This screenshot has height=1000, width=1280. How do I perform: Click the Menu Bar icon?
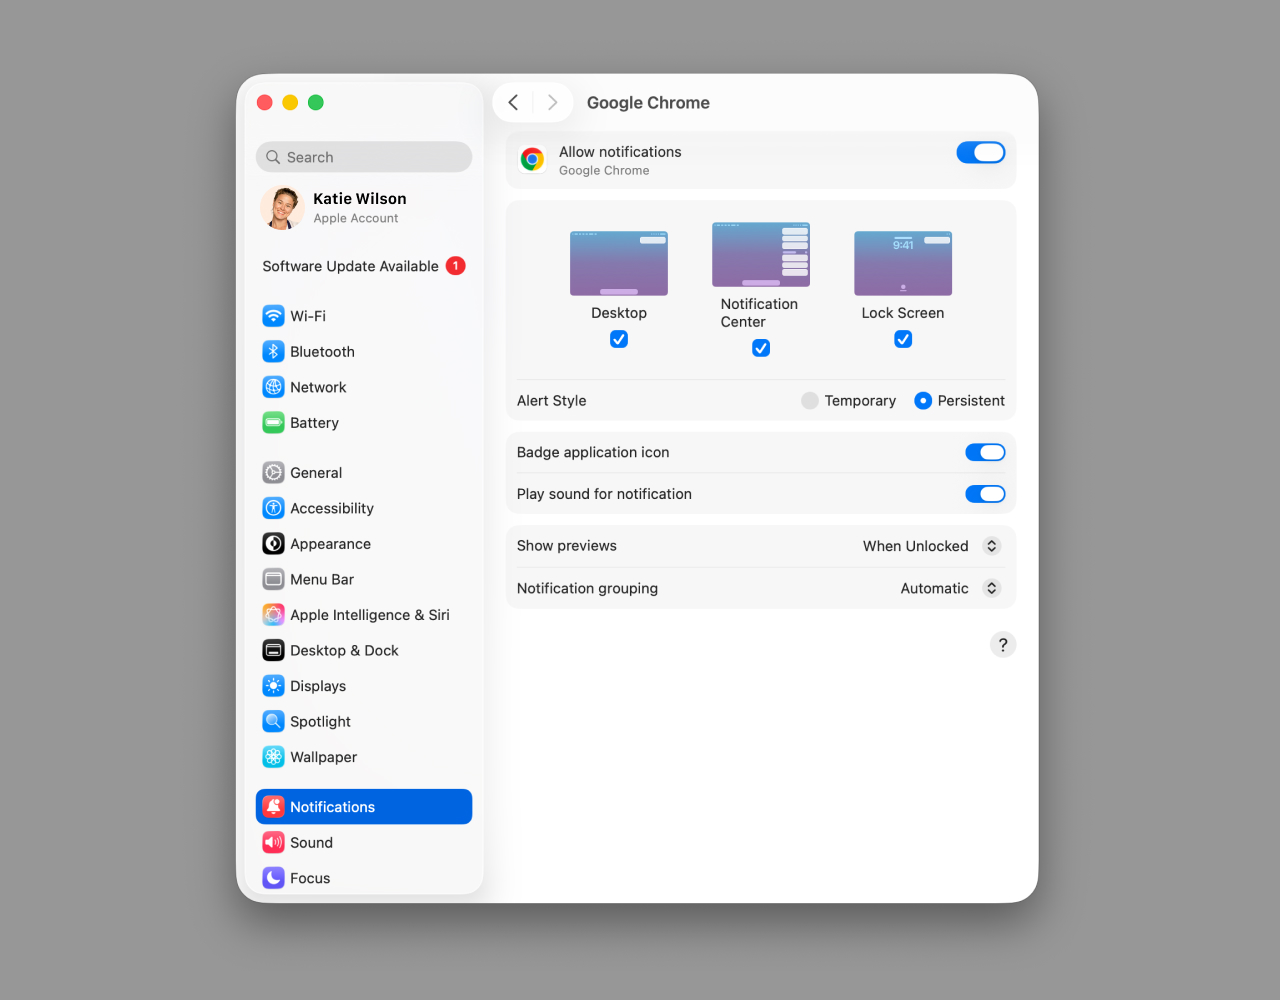point(273,579)
